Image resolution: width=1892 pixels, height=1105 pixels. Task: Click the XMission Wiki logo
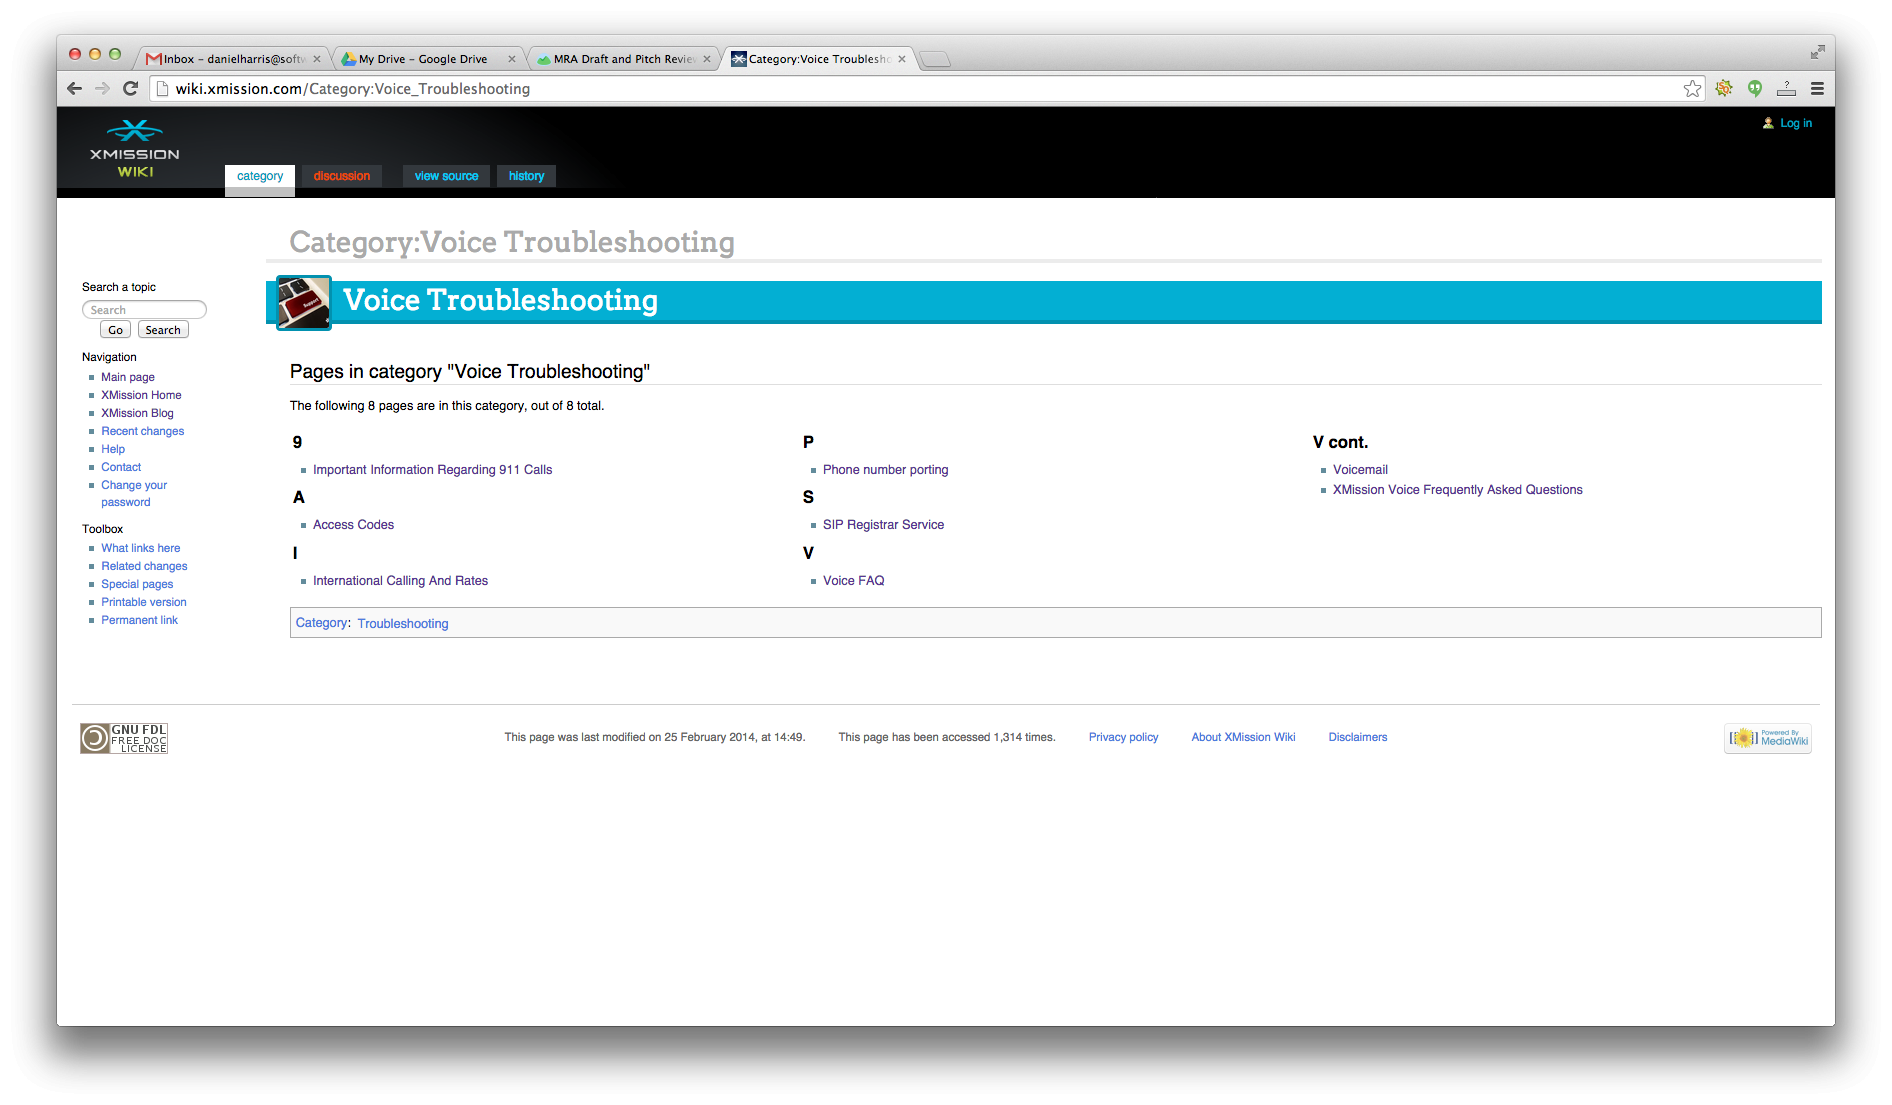[x=135, y=150]
